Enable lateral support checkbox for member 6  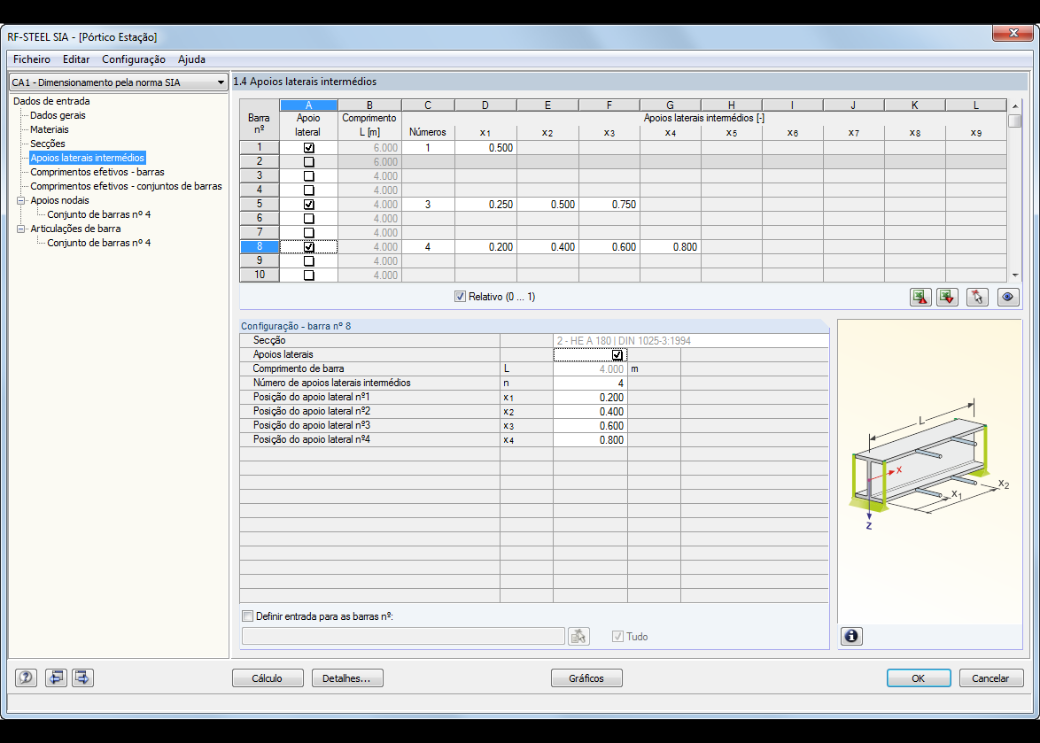(308, 218)
